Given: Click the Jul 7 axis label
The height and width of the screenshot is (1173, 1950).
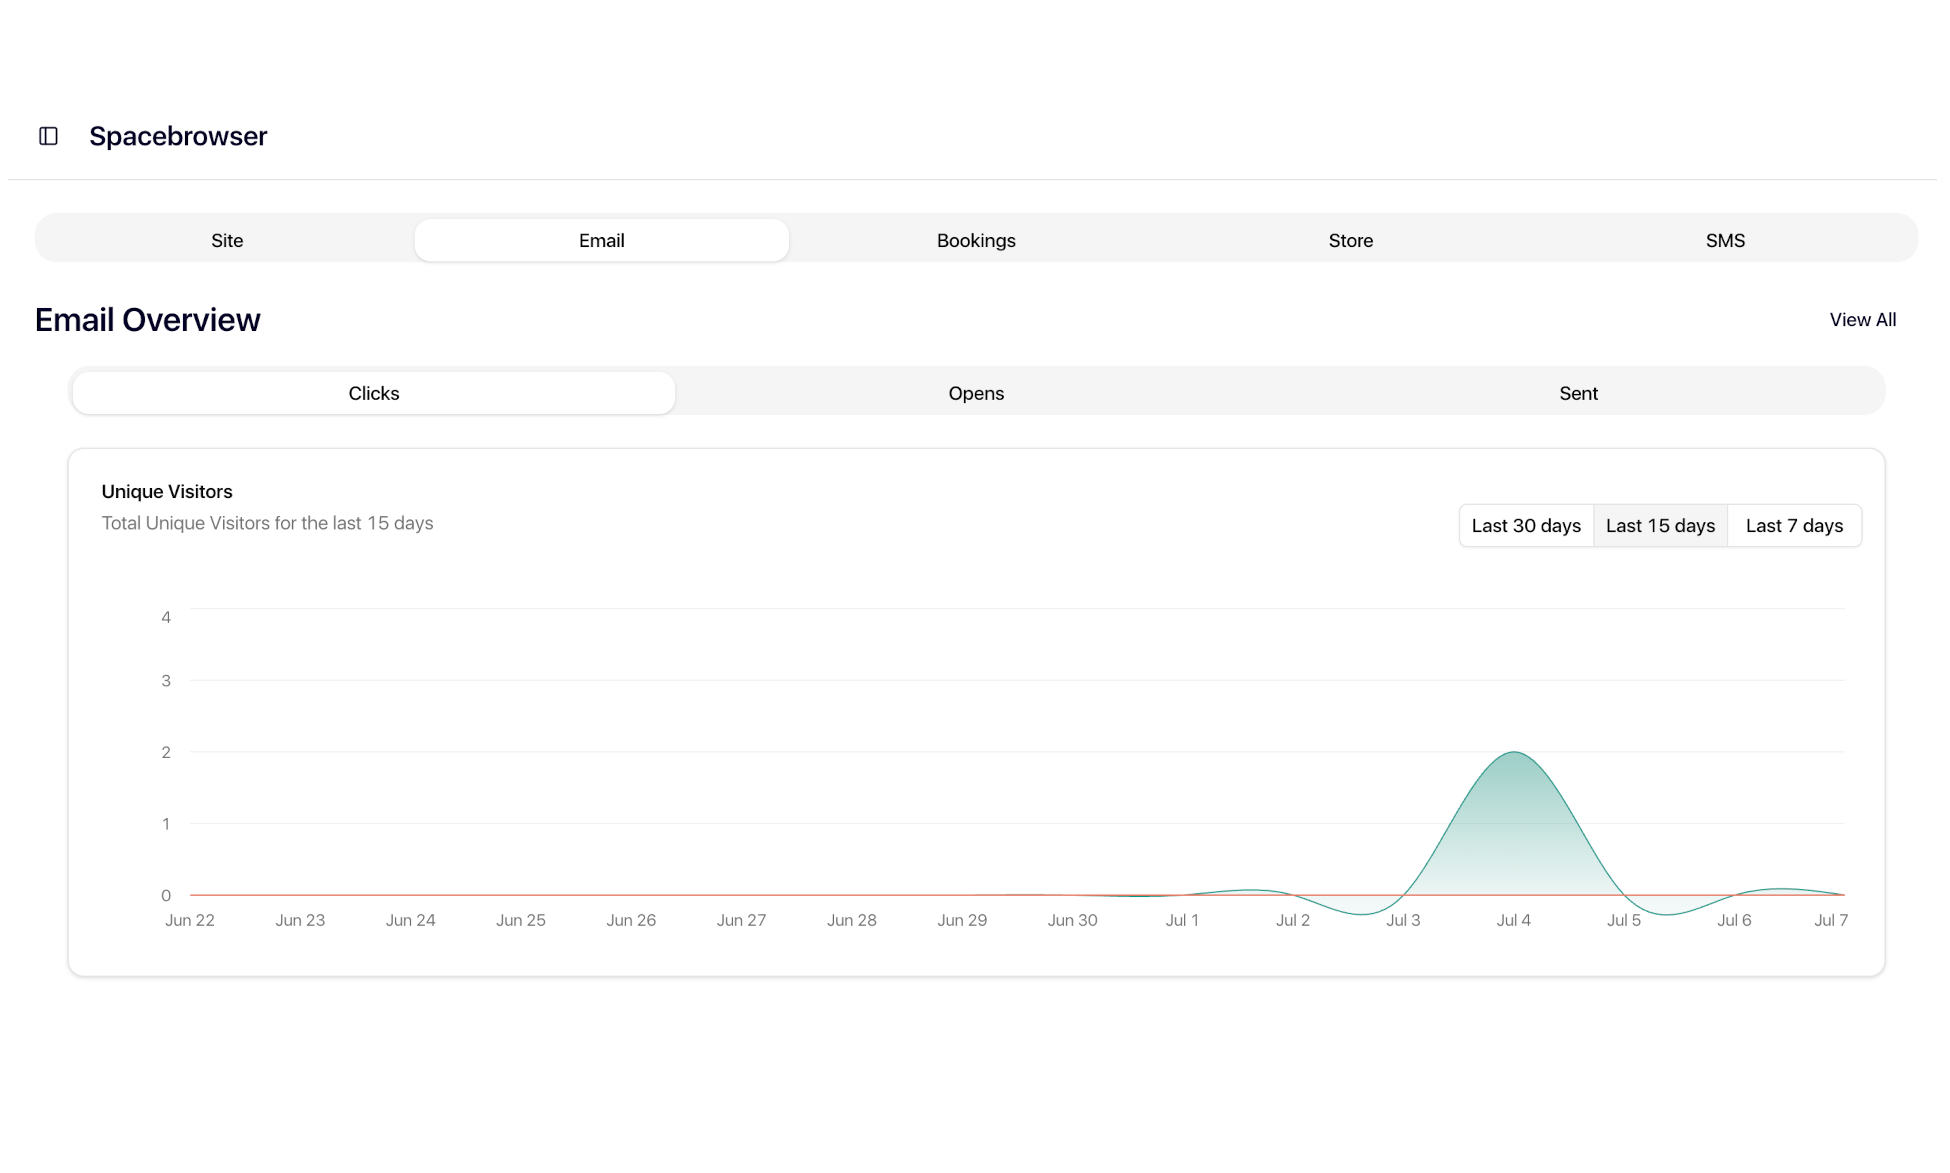Looking at the screenshot, I should pyautogui.click(x=1830, y=920).
